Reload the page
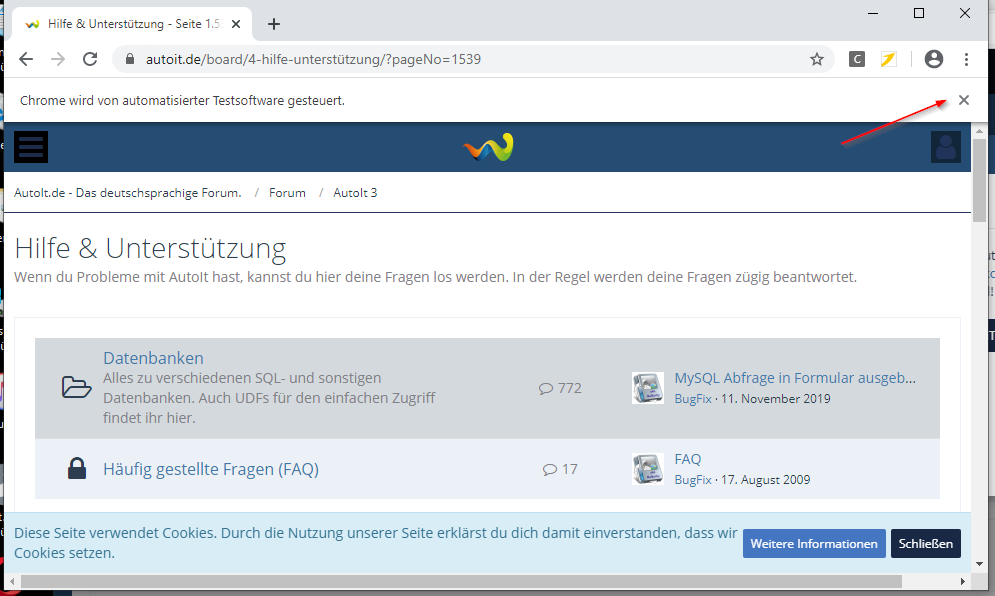Viewport: 995px width, 596px height. pos(90,60)
